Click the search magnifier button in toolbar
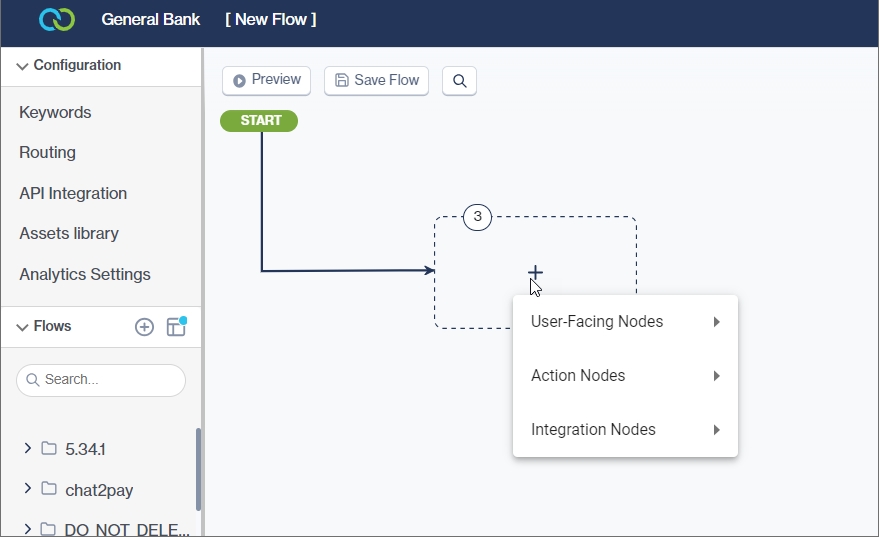Image resolution: width=879 pixels, height=537 pixels. (x=460, y=81)
